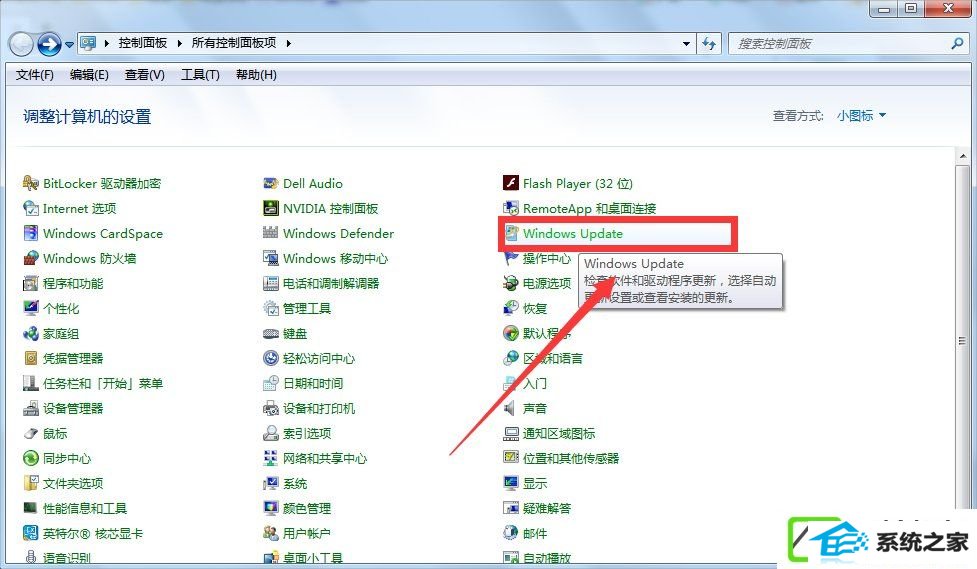Open the 设备和打印机 icon
This screenshot has width=977, height=569.
click(x=270, y=408)
